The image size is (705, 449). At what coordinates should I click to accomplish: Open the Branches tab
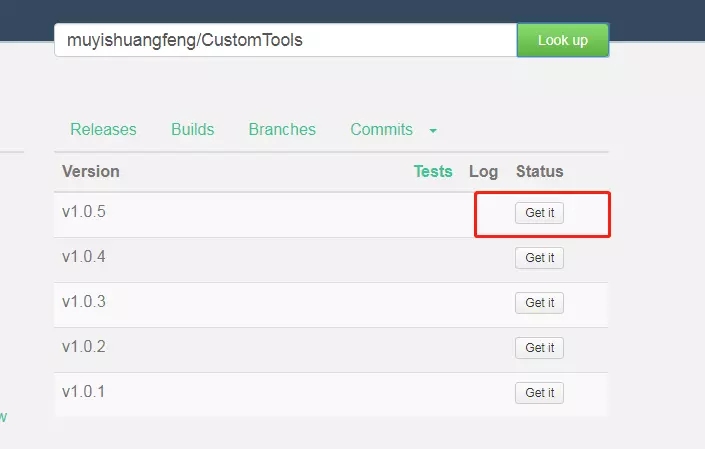point(282,129)
